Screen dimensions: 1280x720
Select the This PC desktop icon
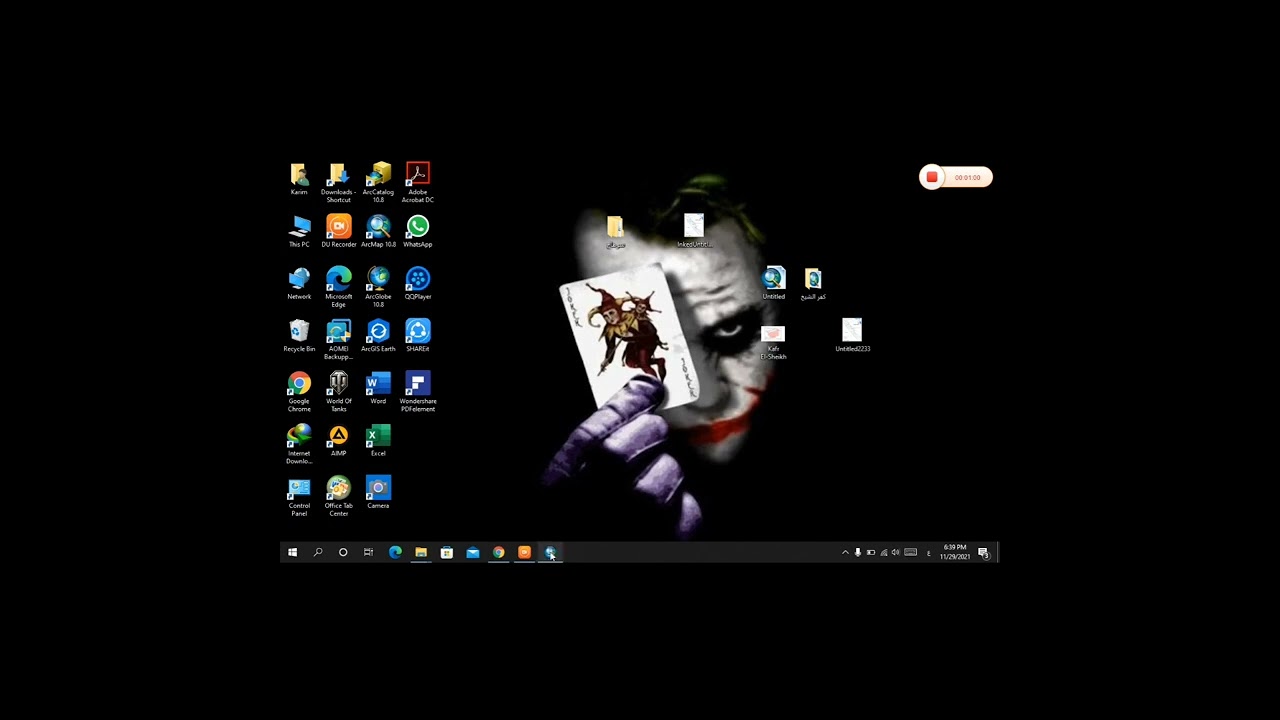pyautogui.click(x=299, y=231)
